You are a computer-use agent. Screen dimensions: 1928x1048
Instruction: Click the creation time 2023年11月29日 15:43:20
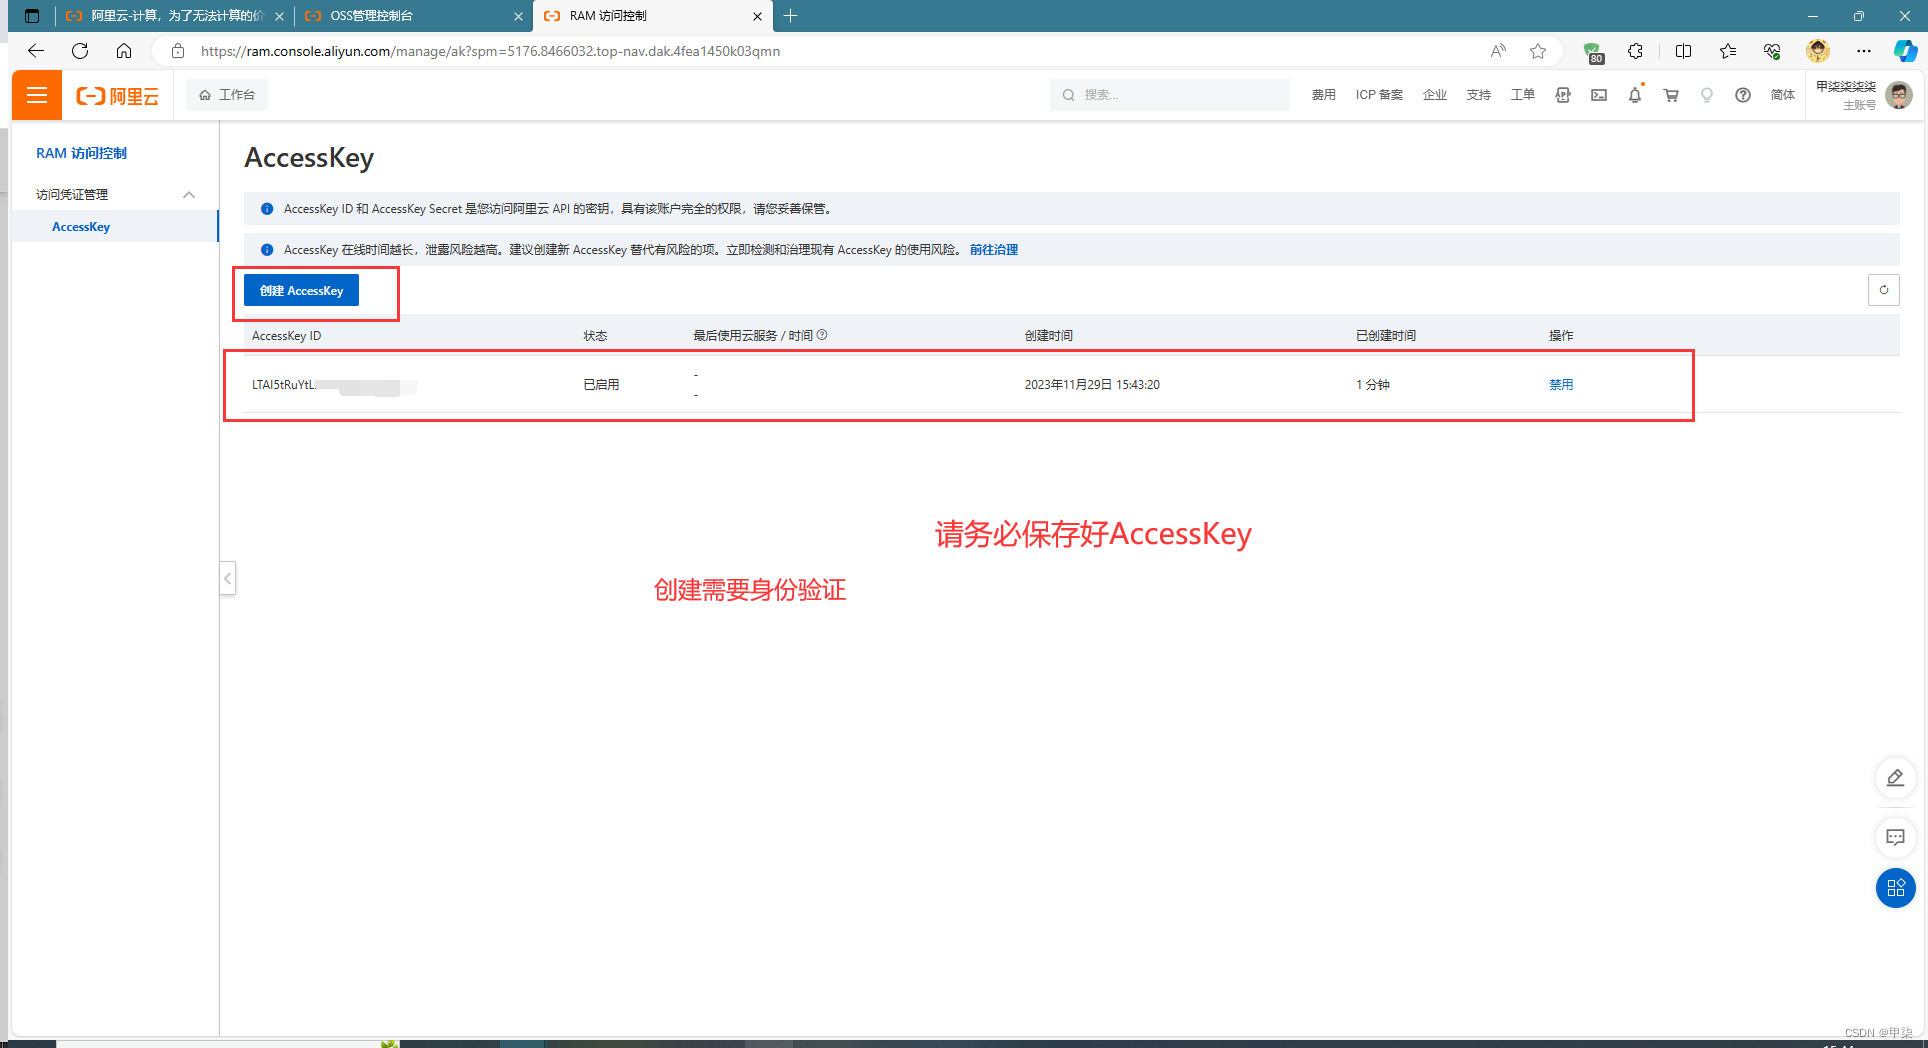(1092, 385)
